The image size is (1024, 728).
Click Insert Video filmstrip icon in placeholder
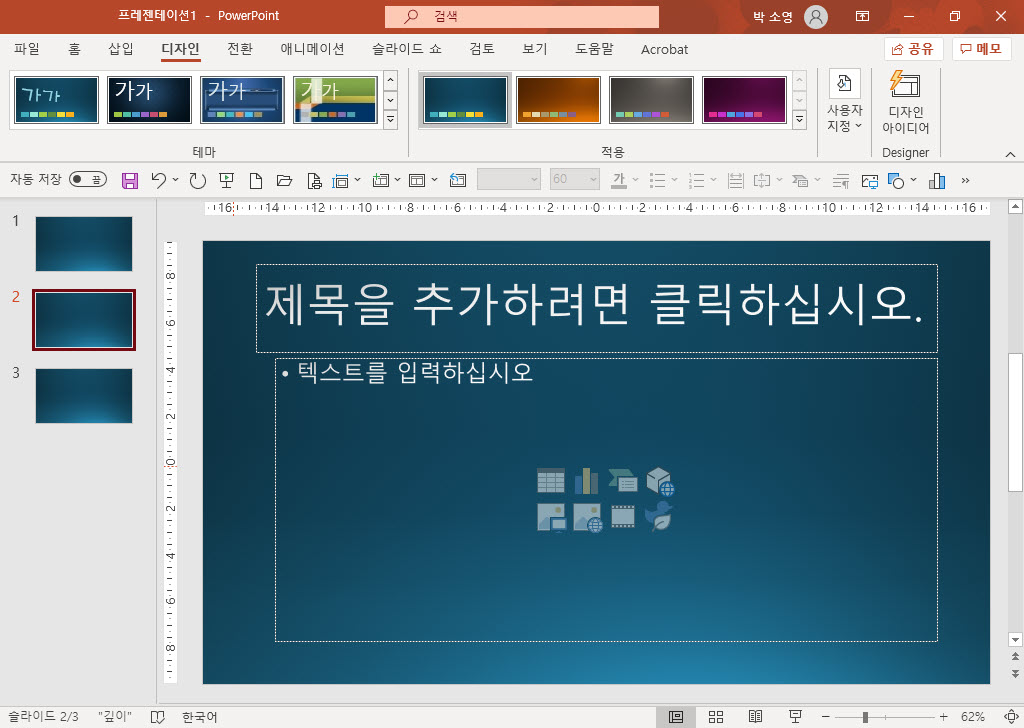click(623, 516)
